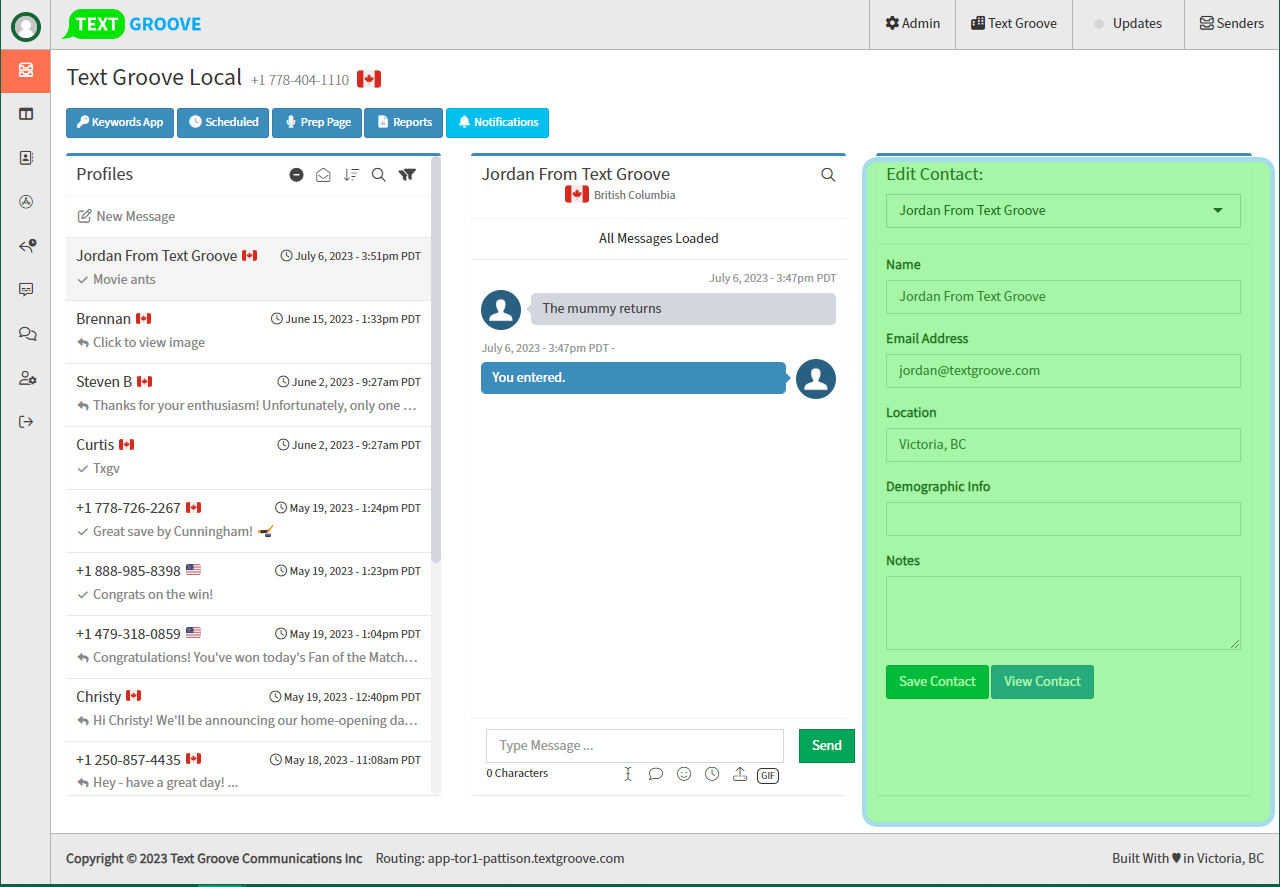Click the Location input field

pos(1063,445)
